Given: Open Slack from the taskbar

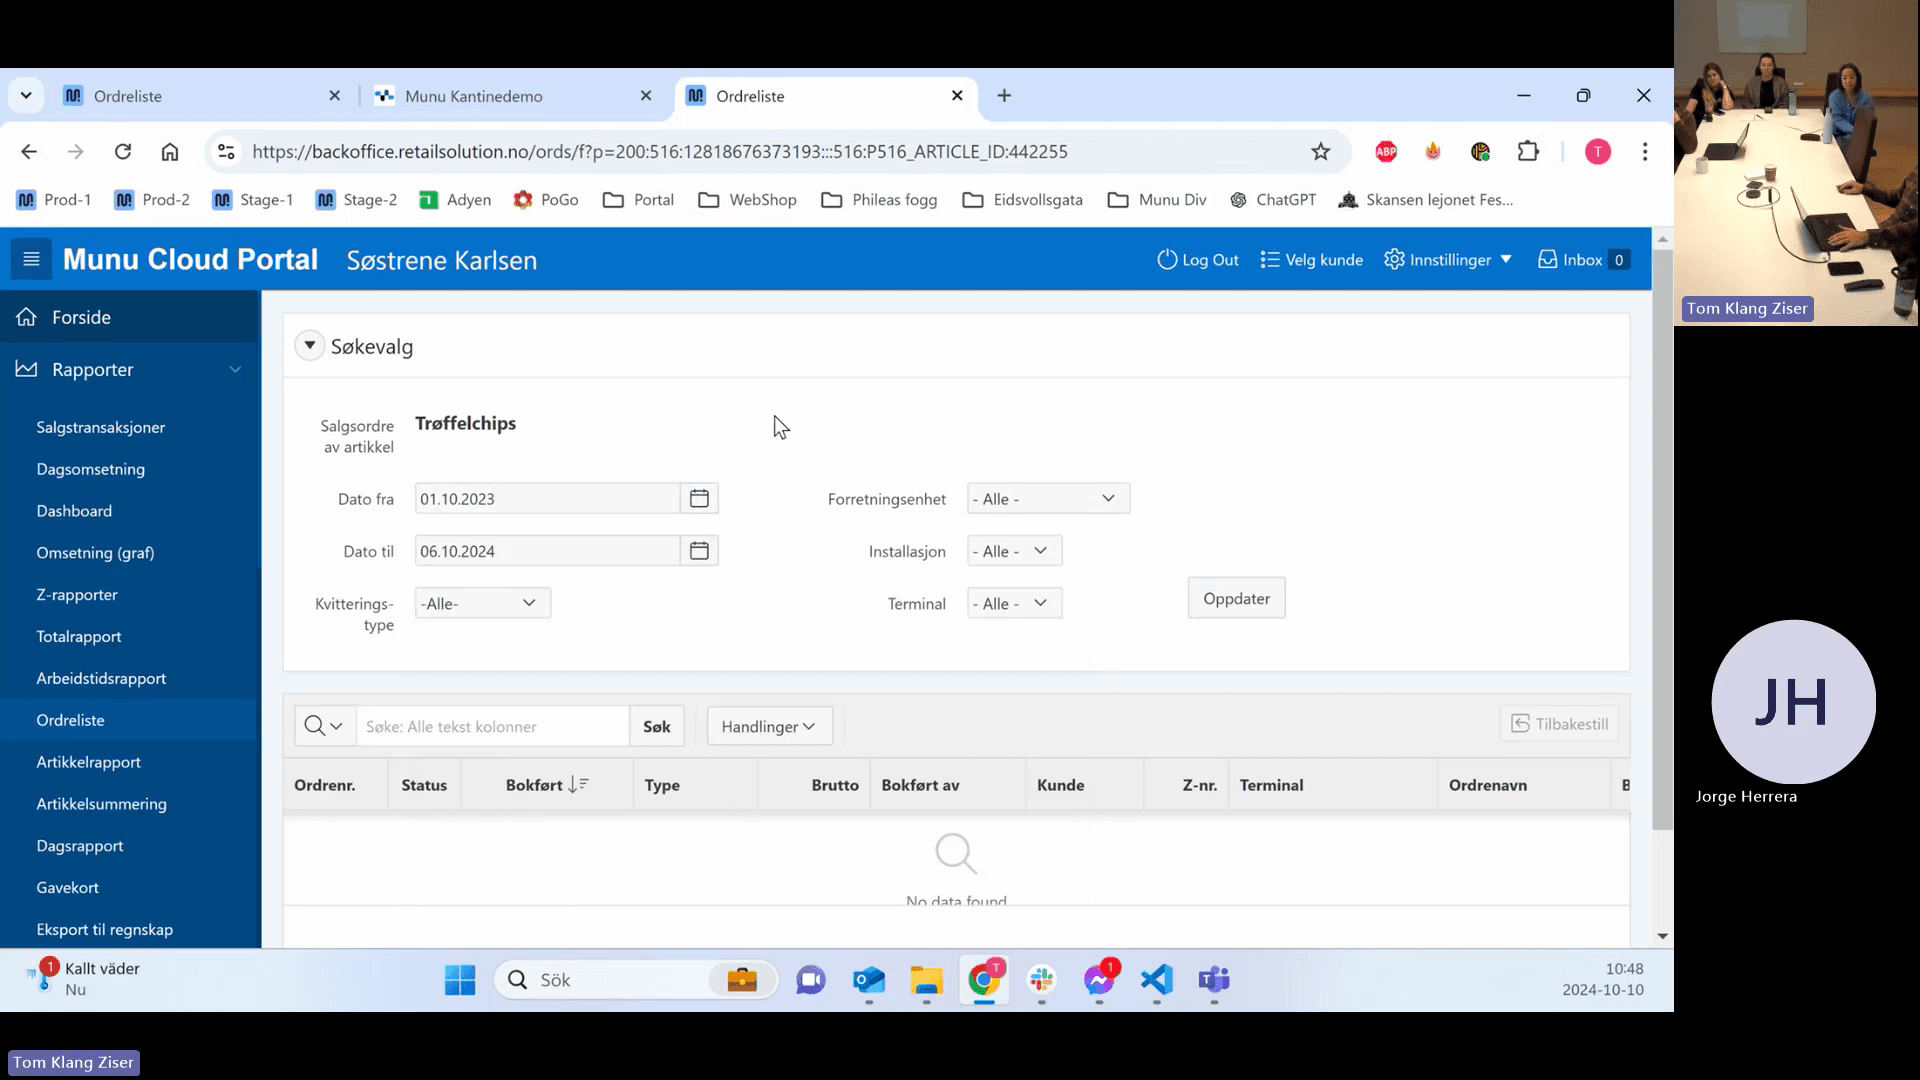Looking at the screenshot, I should [1042, 980].
